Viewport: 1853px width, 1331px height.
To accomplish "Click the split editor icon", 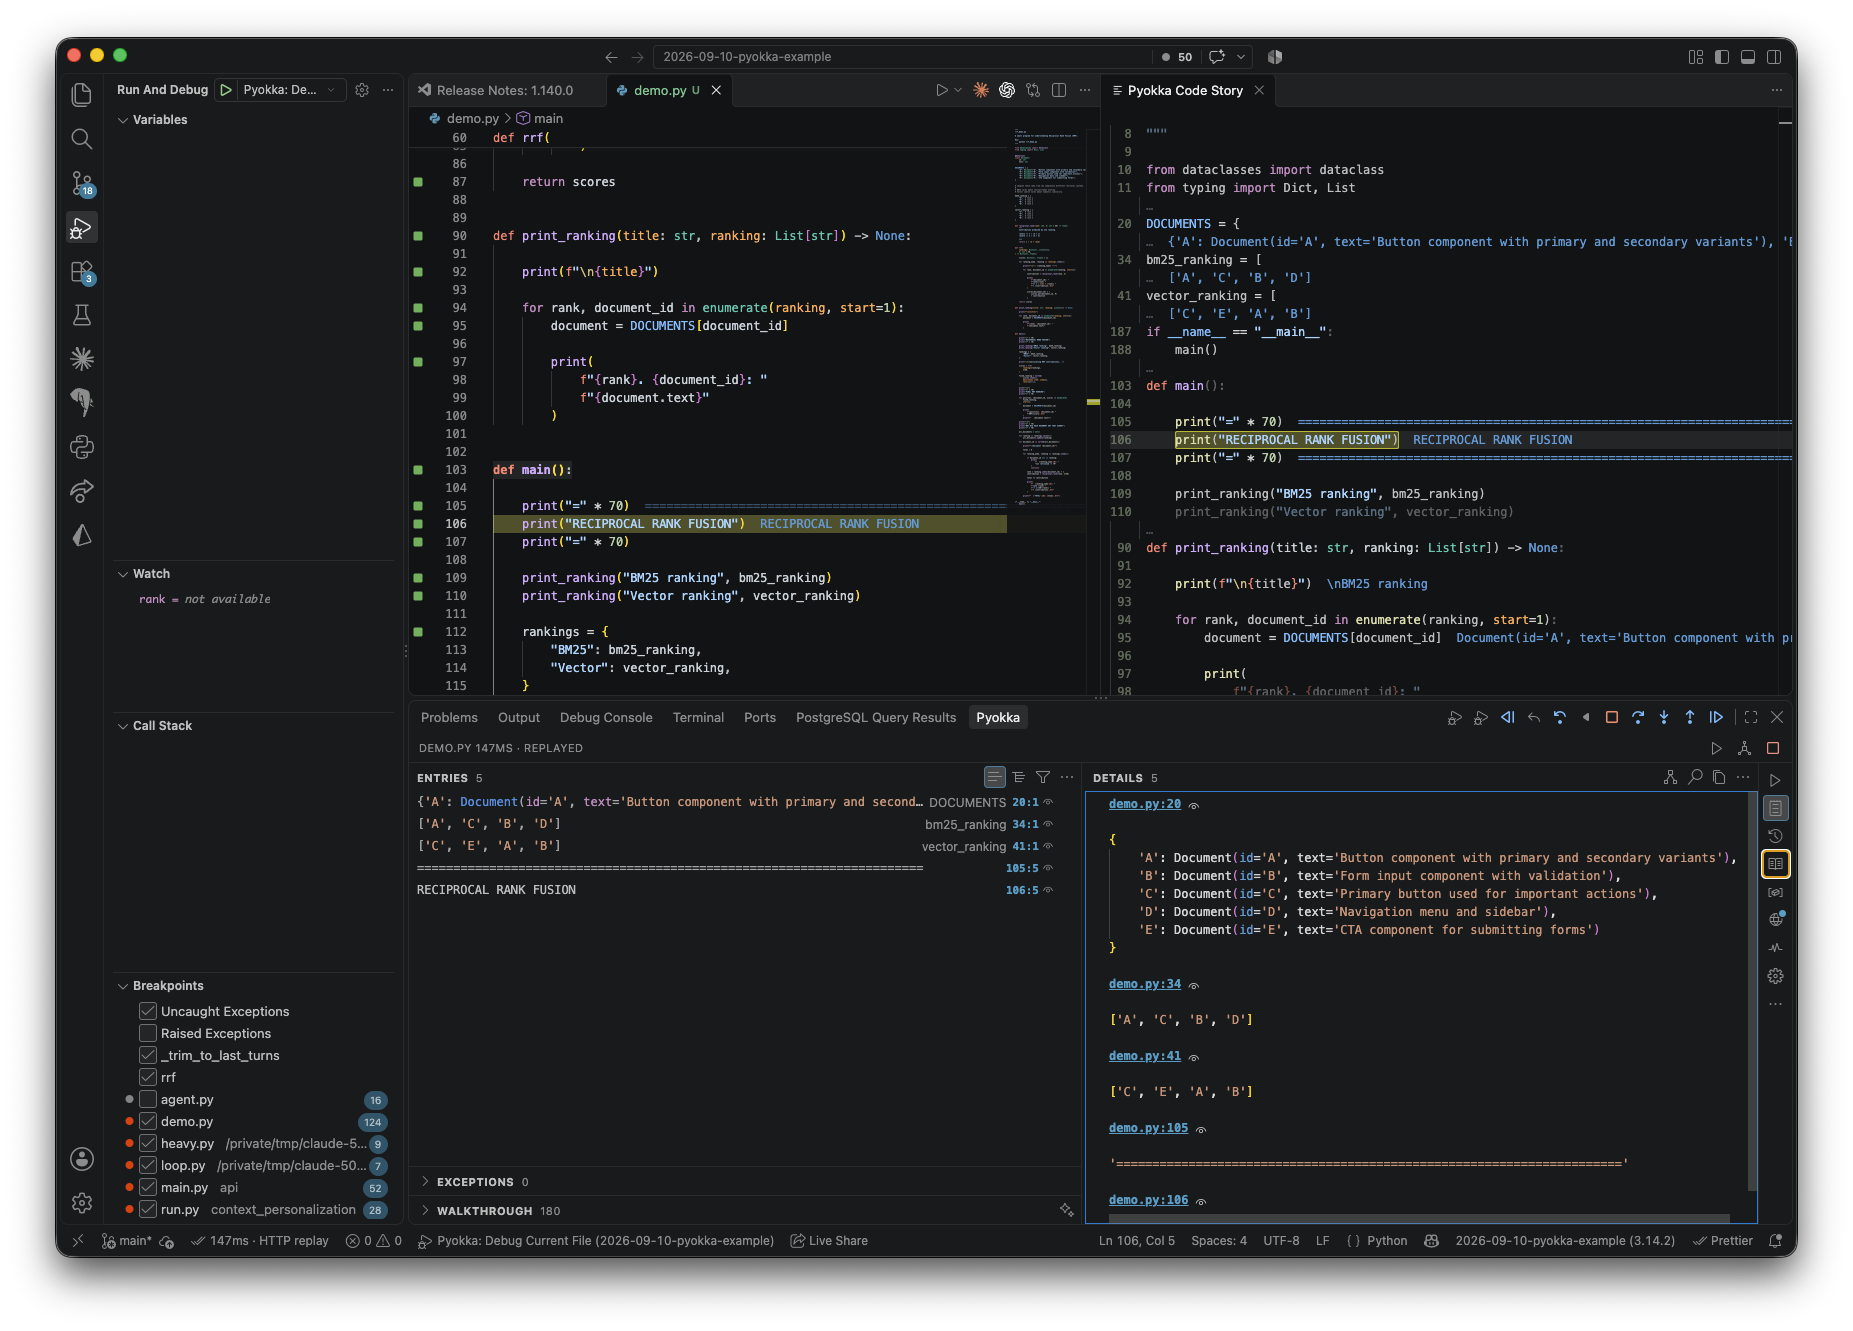I will point(1059,90).
